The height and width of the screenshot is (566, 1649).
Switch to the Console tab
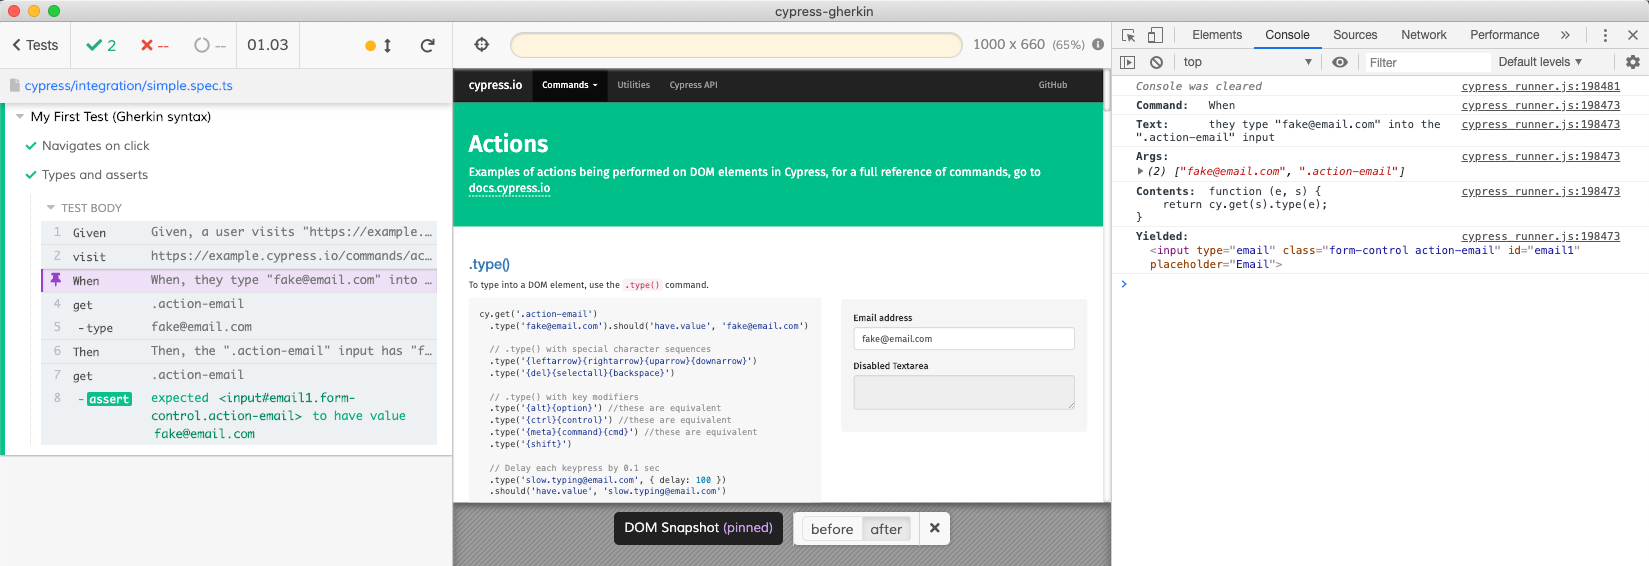pos(1287,35)
